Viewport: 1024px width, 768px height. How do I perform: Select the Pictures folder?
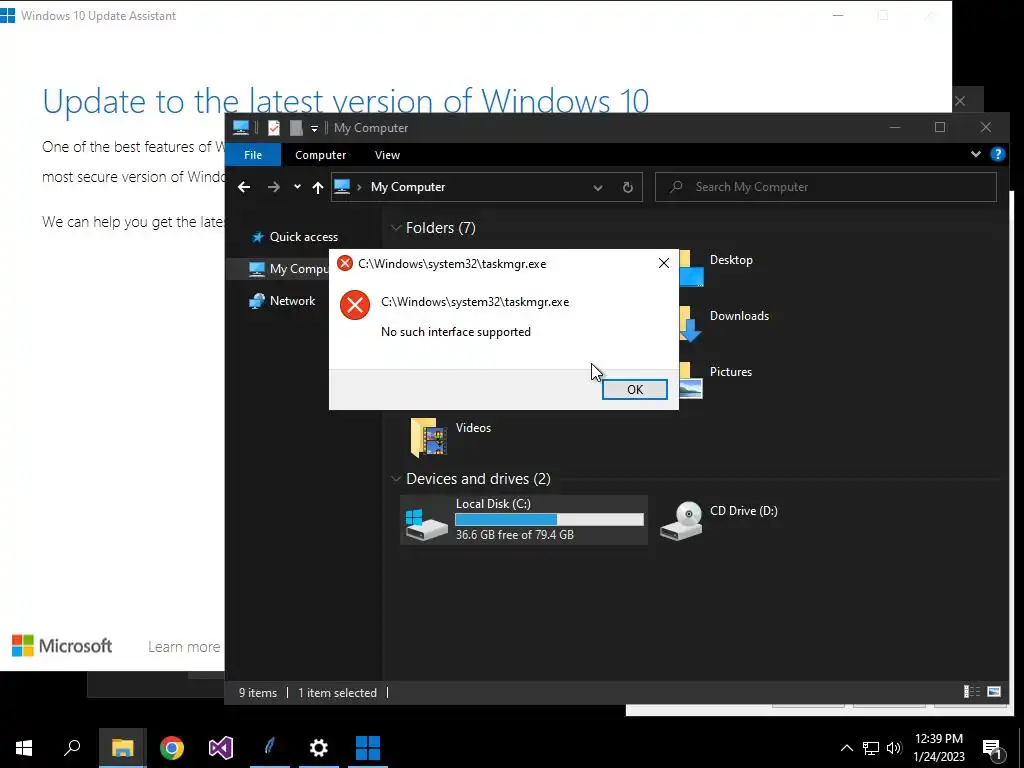pos(731,372)
